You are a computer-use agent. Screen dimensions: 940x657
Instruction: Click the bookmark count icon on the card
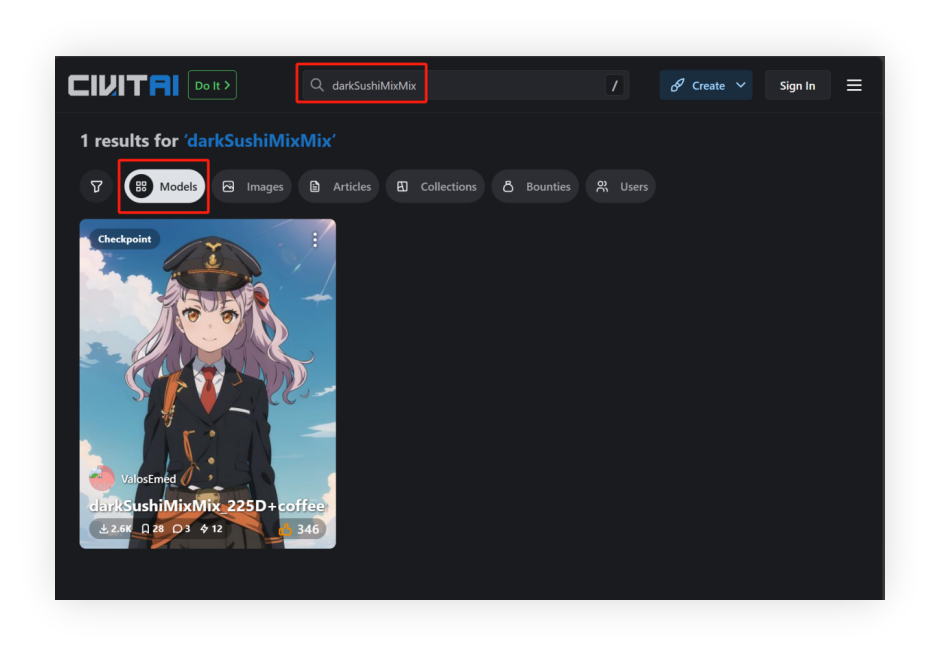point(144,528)
